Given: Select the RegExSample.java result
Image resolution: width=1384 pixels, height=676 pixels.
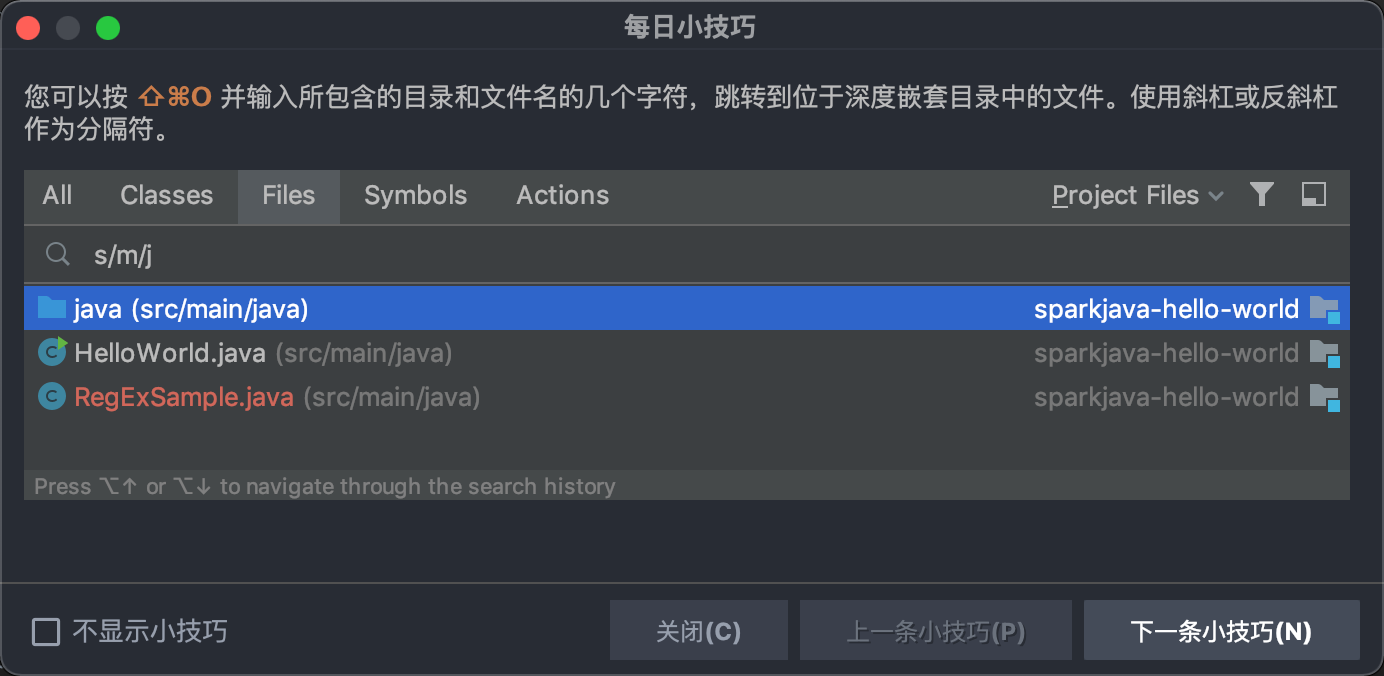Looking at the screenshot, I should [184, 397].
